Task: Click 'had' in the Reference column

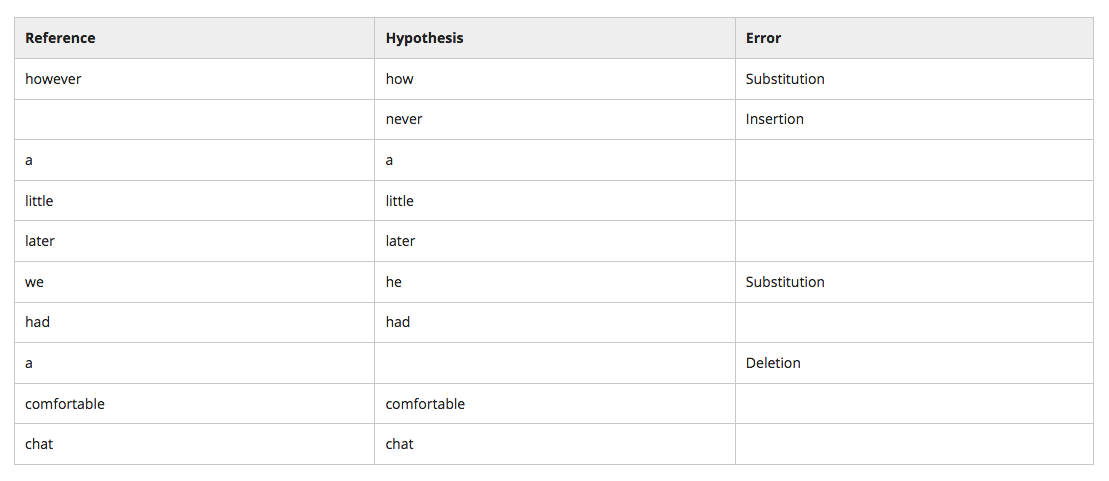Action: point(37,323)
